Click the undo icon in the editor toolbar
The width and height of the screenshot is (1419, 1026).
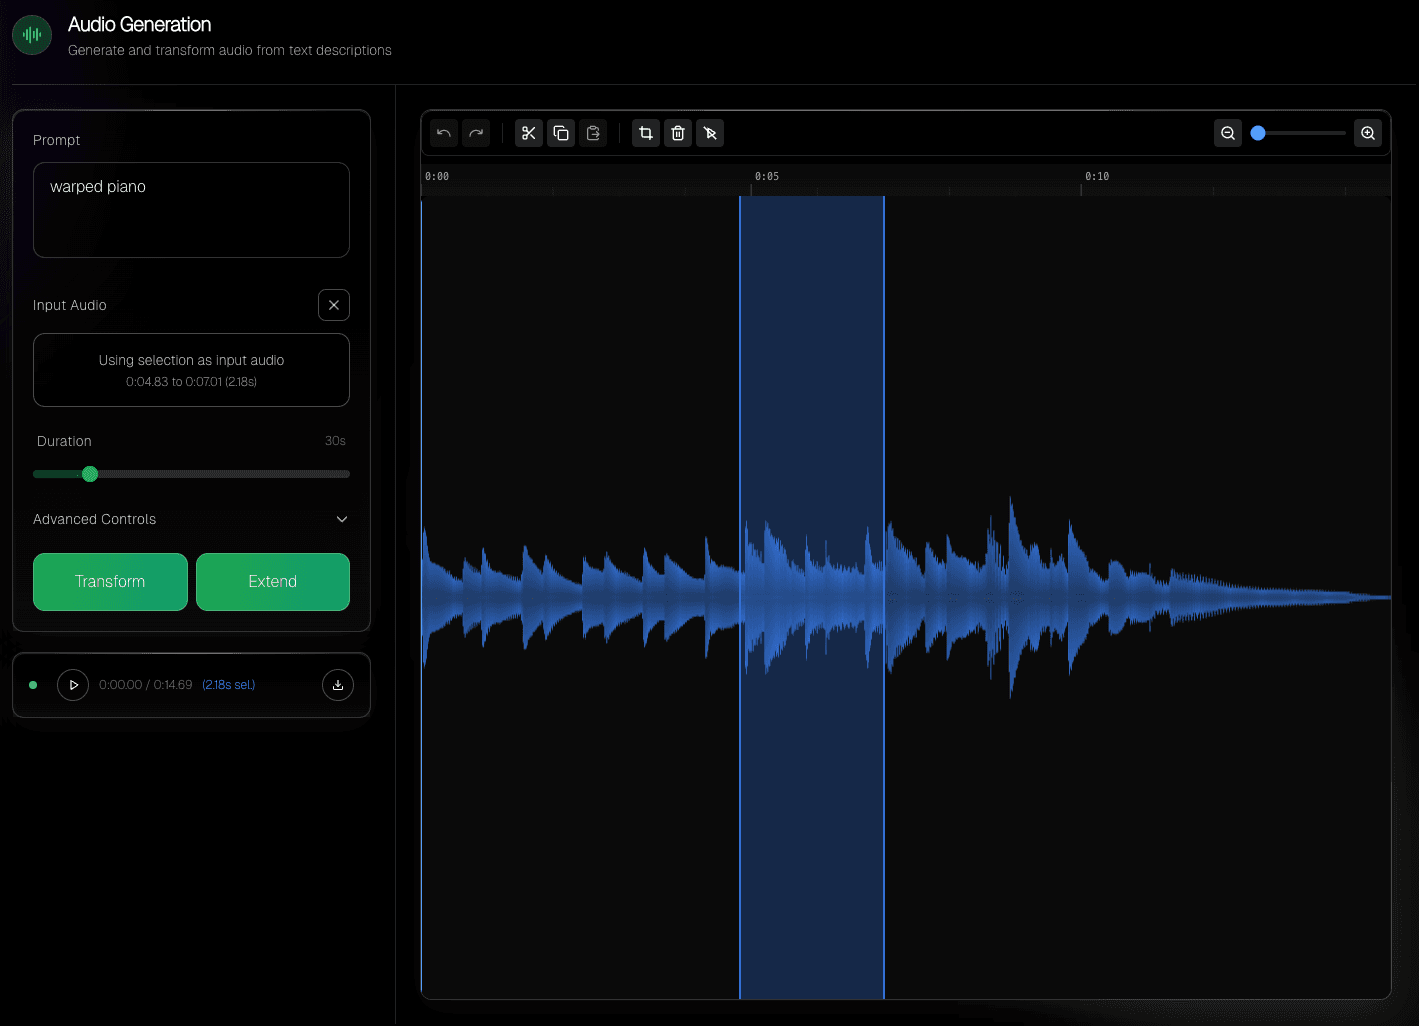tap(444, 133)
